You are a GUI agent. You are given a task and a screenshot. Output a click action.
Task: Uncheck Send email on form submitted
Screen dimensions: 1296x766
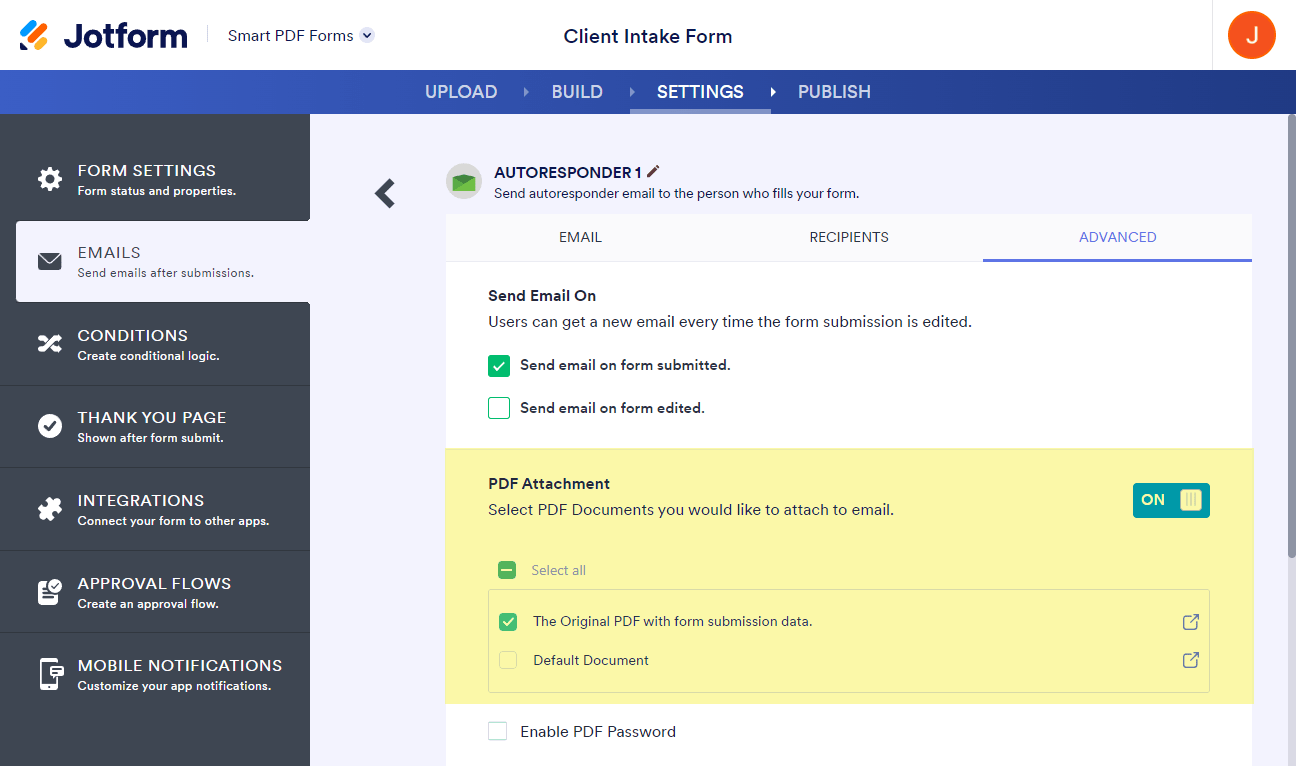tap(499, 366)
